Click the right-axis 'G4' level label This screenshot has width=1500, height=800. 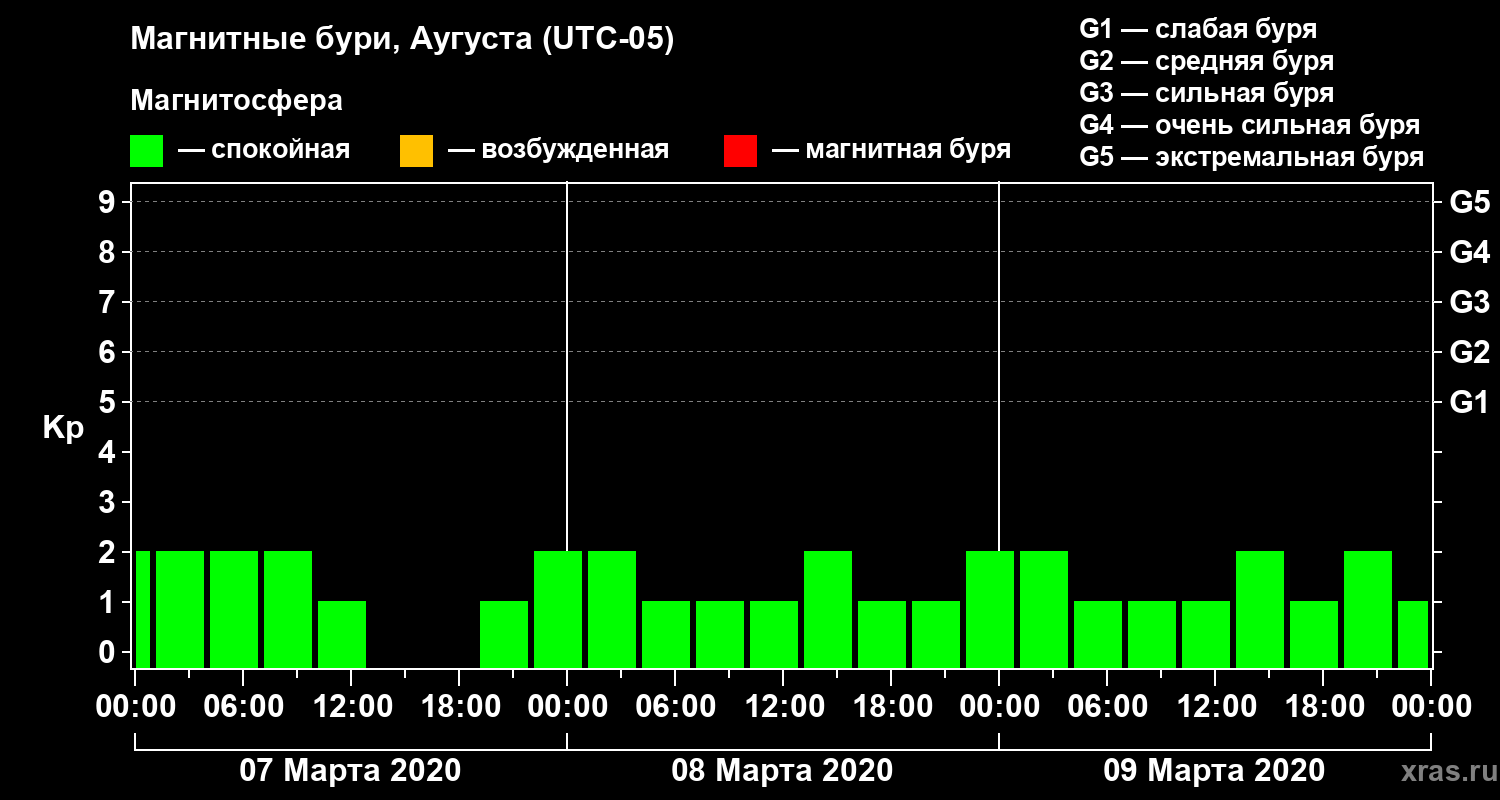[x=1469, y=252]
